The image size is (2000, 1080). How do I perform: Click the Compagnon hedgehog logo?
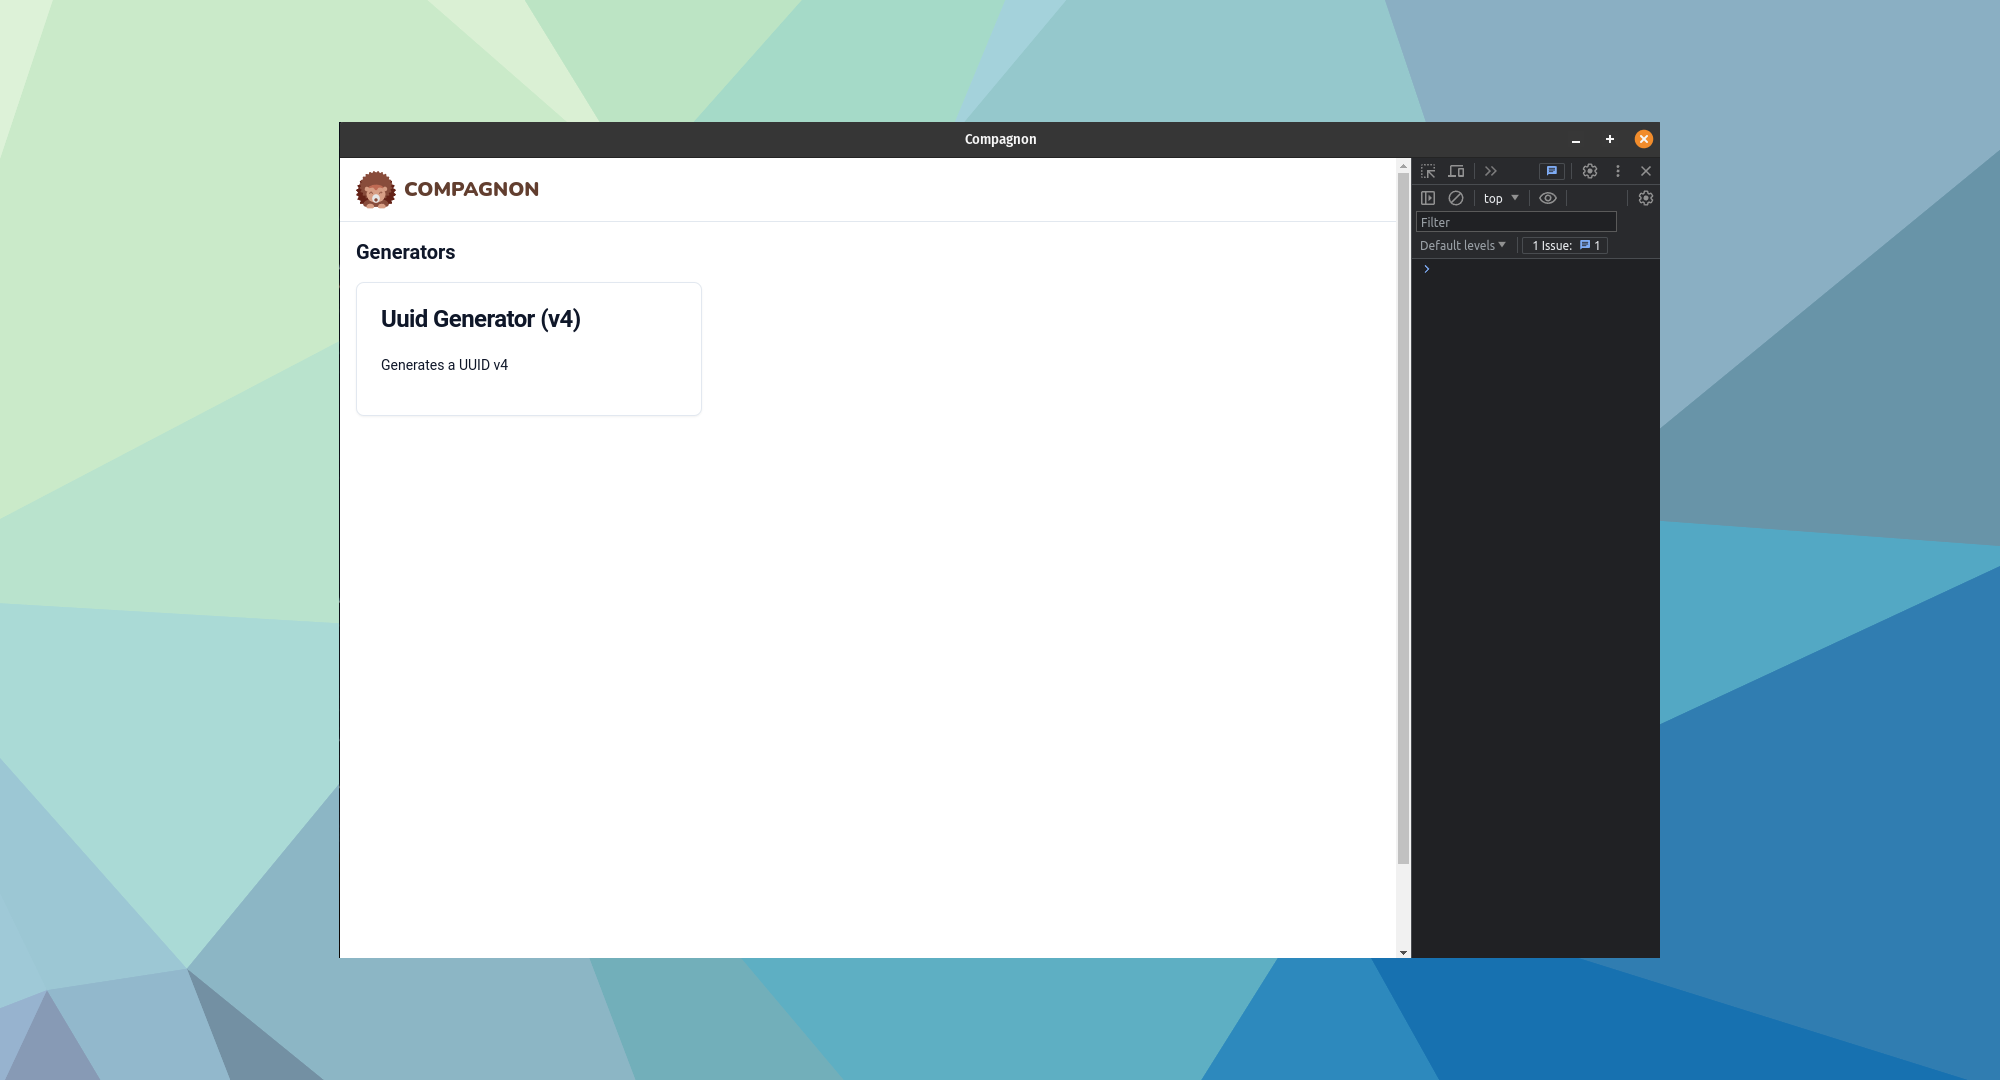[376, 189]
